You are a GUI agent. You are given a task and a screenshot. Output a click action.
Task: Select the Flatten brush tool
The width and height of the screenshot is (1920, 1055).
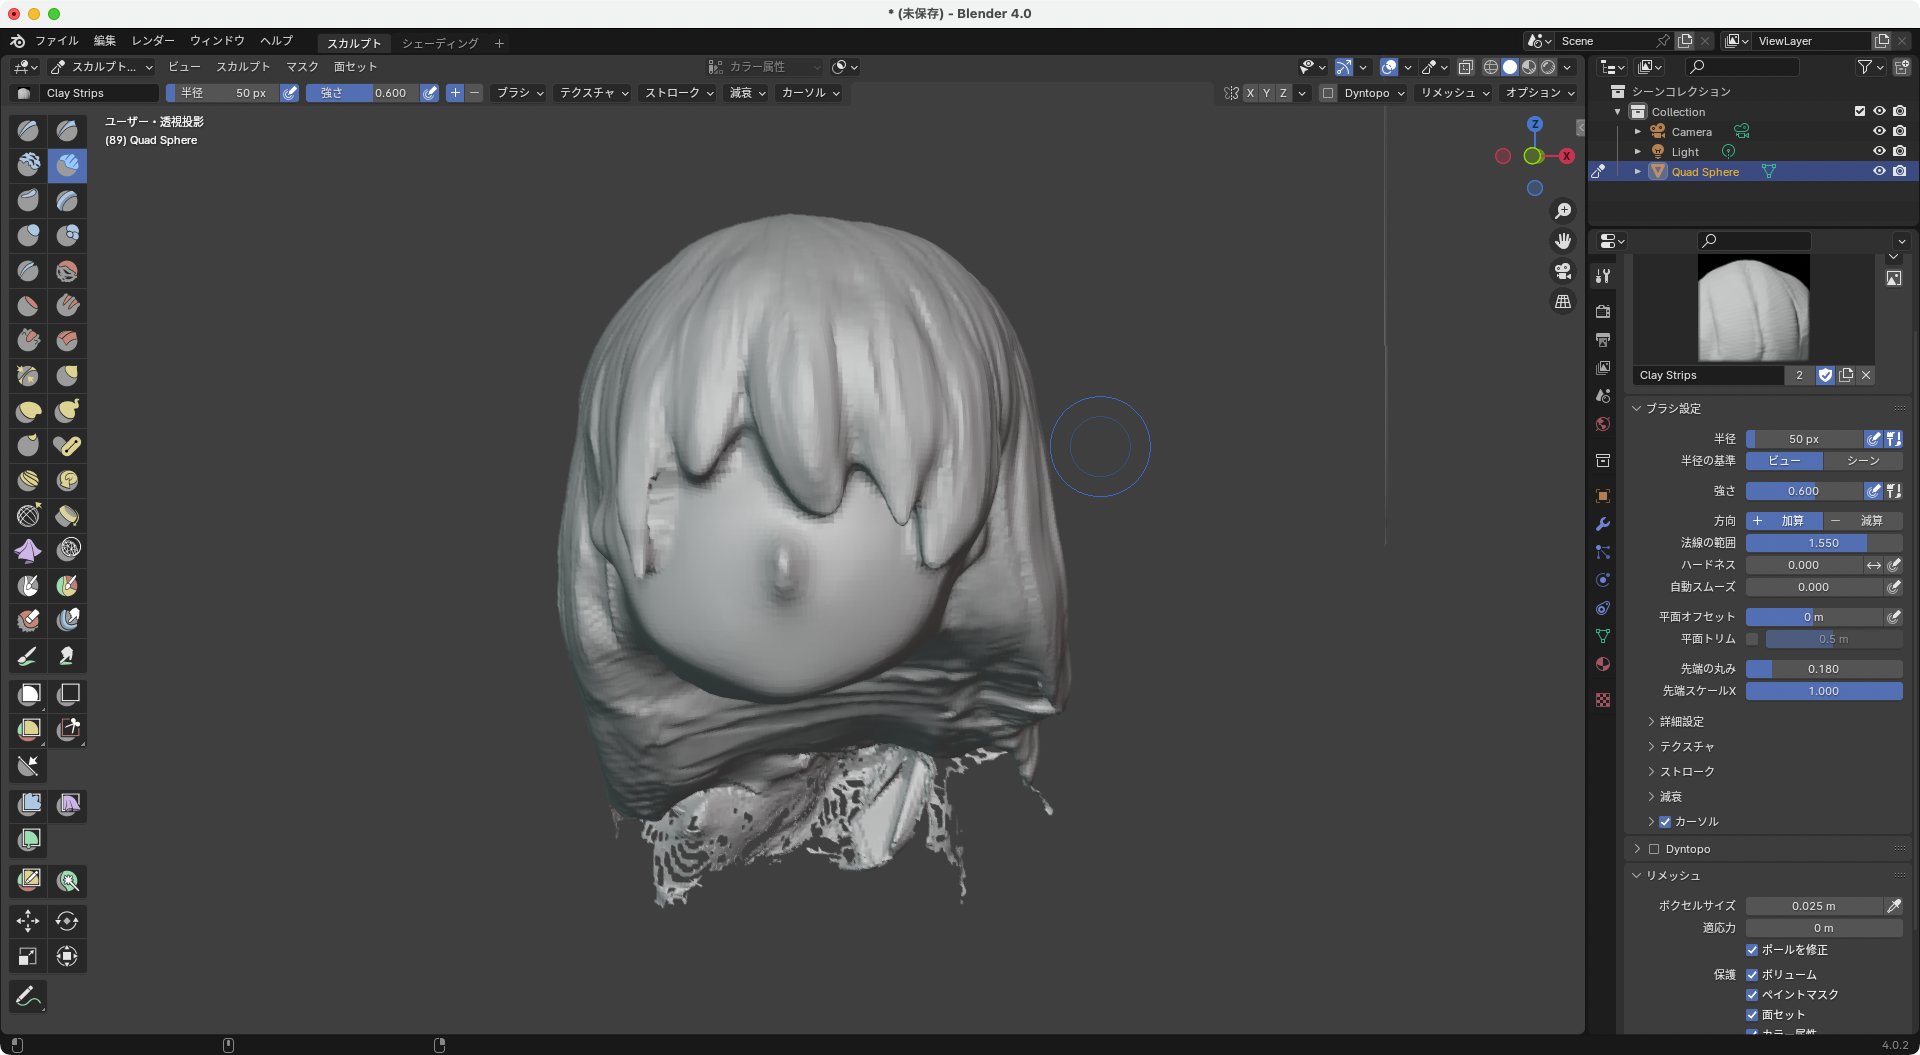[x=28, y=305]
